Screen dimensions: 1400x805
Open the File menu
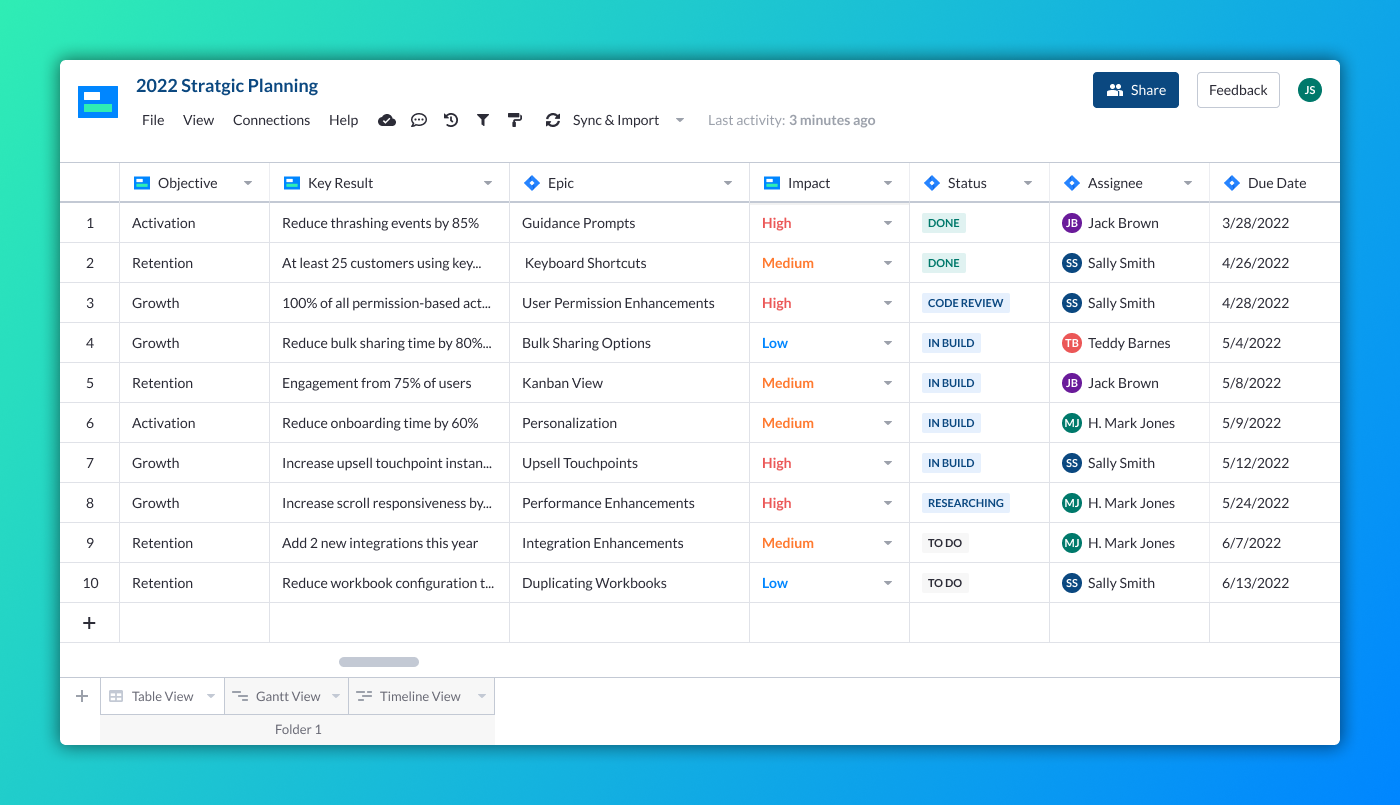[153, 120]
